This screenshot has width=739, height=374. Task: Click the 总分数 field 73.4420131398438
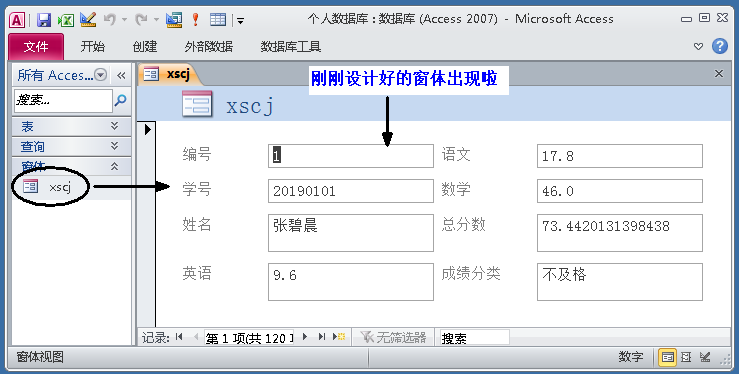tap(620, 233)
